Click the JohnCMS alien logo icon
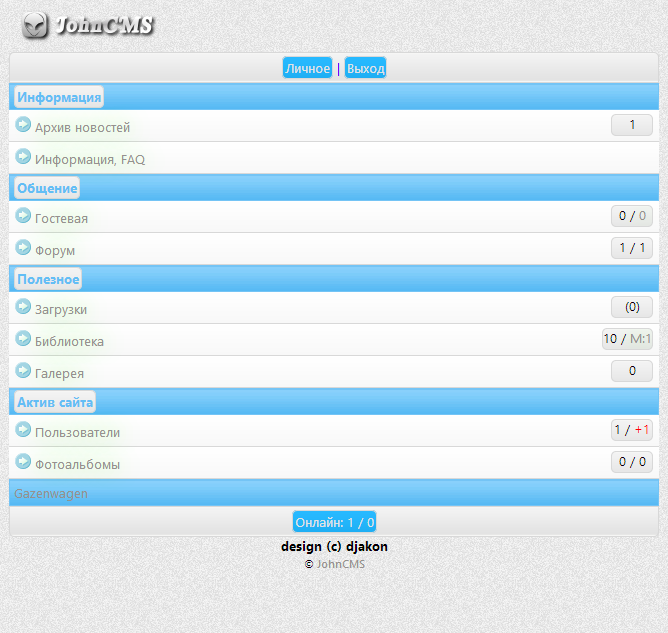 35,25
